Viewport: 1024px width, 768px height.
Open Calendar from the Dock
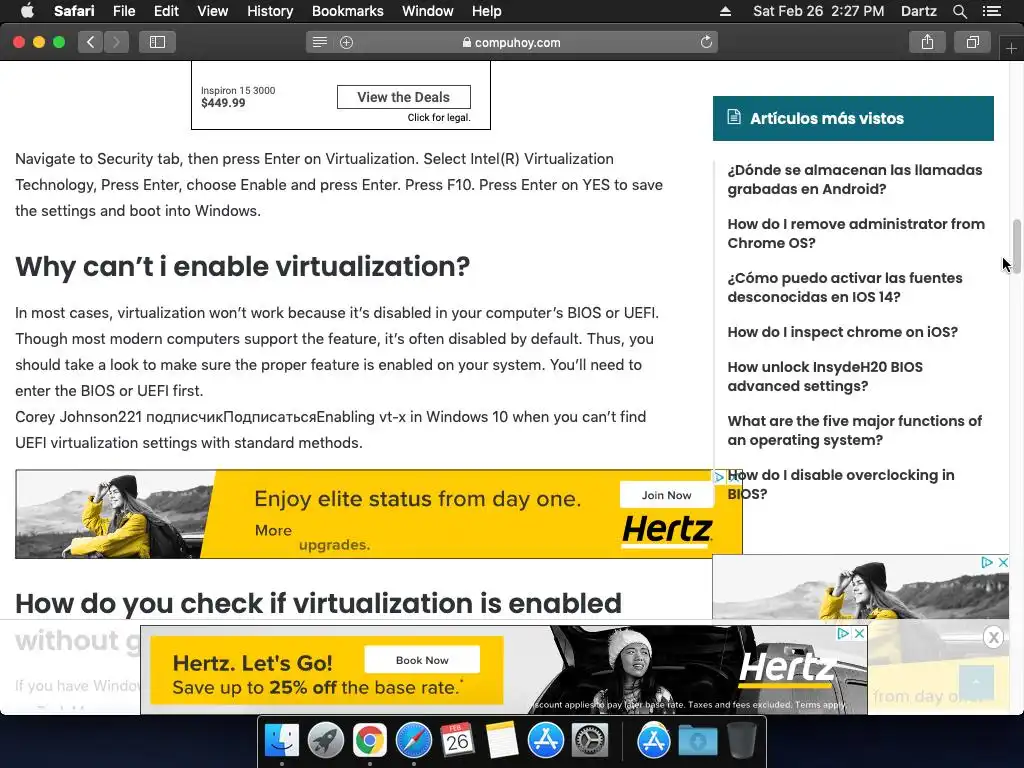(x=457, y=741)
